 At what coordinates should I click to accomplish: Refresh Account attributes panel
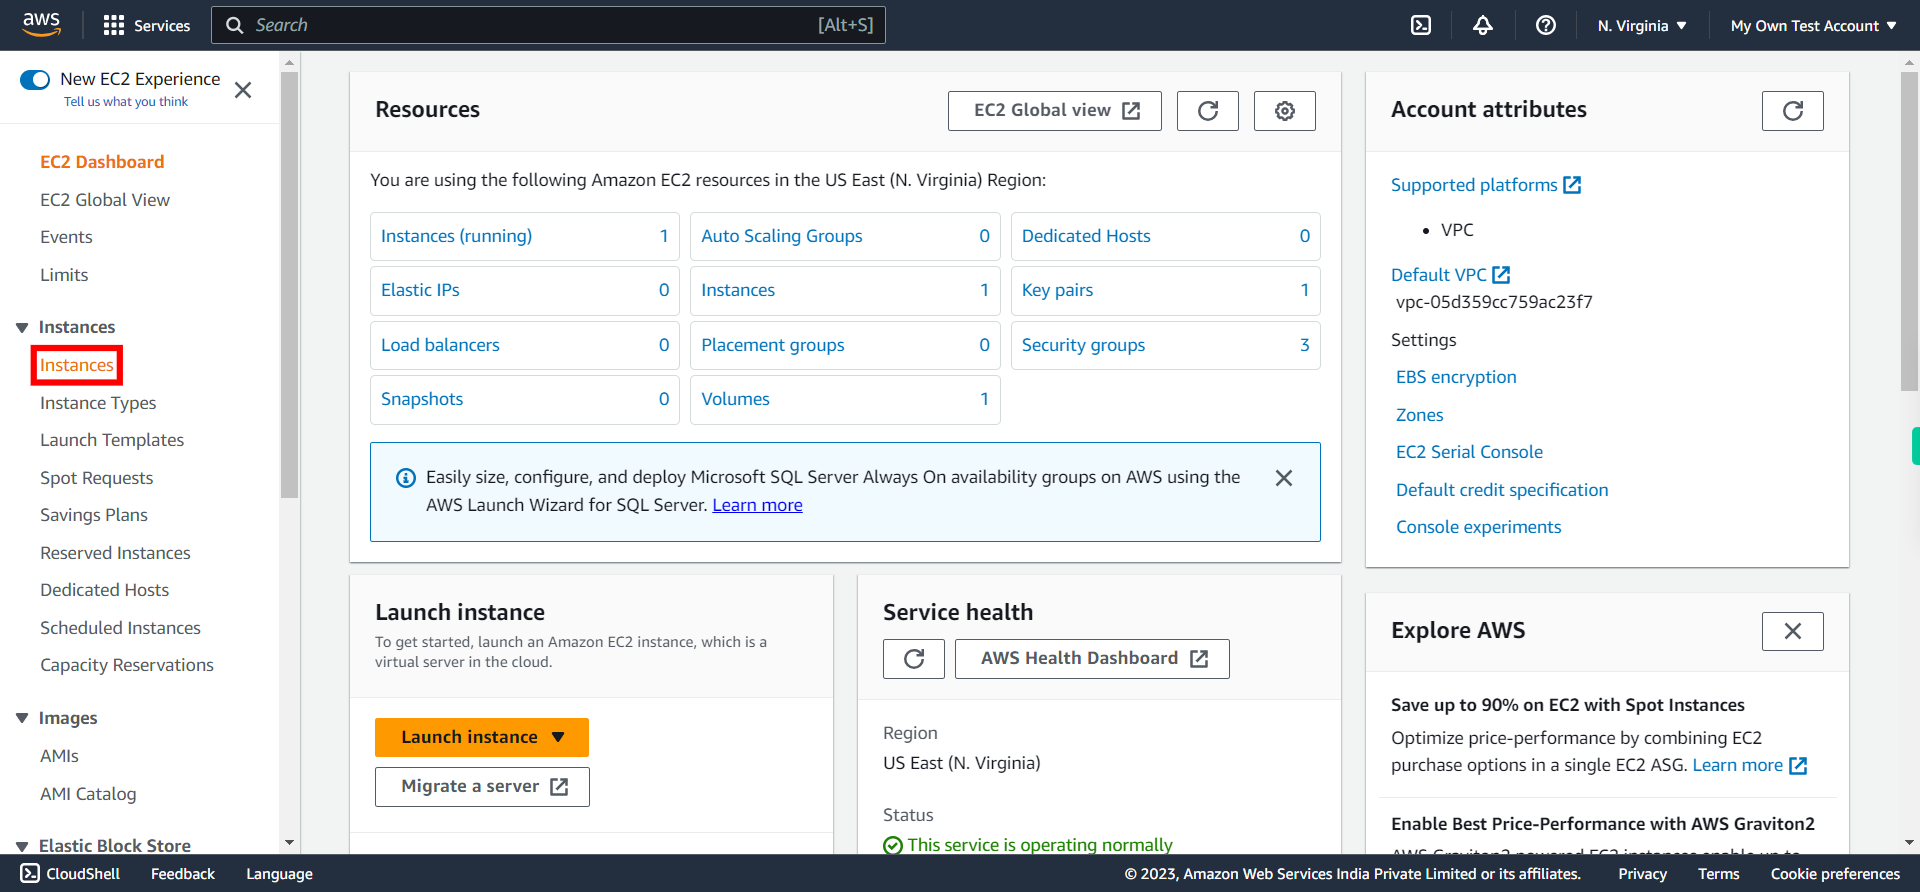(1793, 111)
